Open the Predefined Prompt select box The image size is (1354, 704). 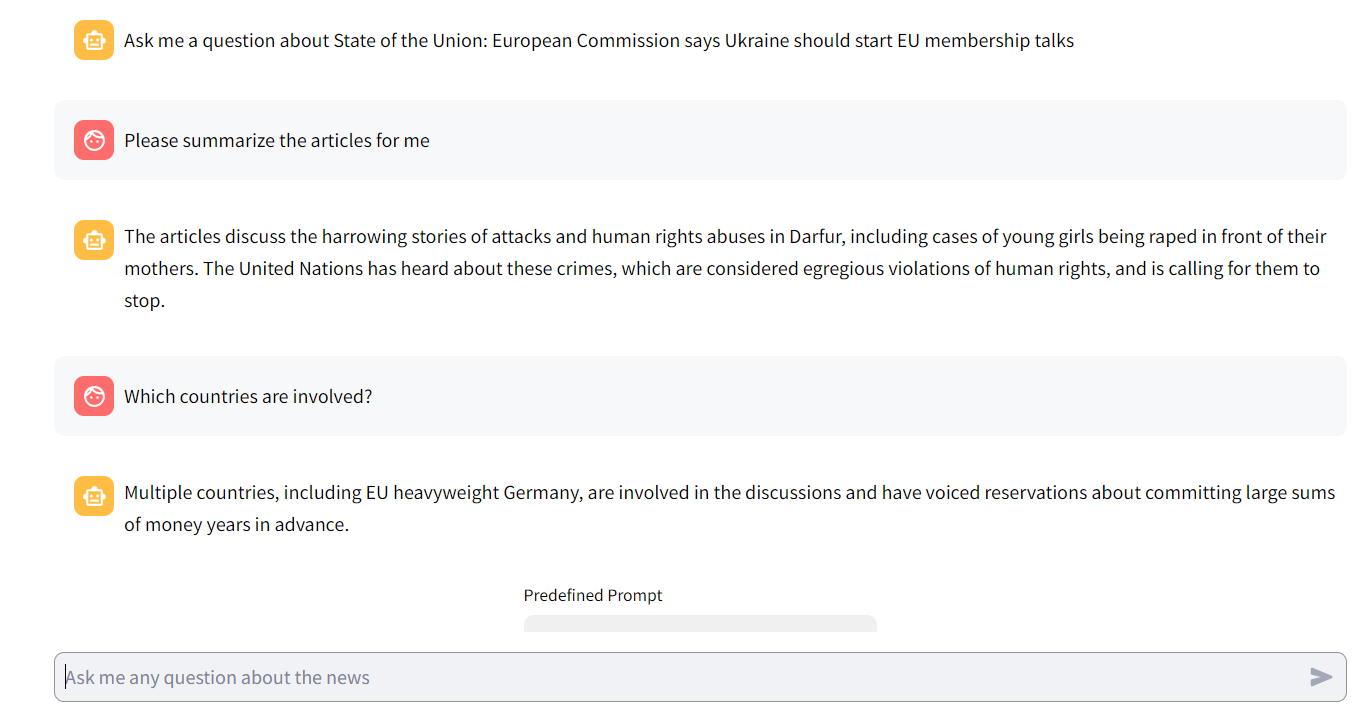(x=700, y=623)
